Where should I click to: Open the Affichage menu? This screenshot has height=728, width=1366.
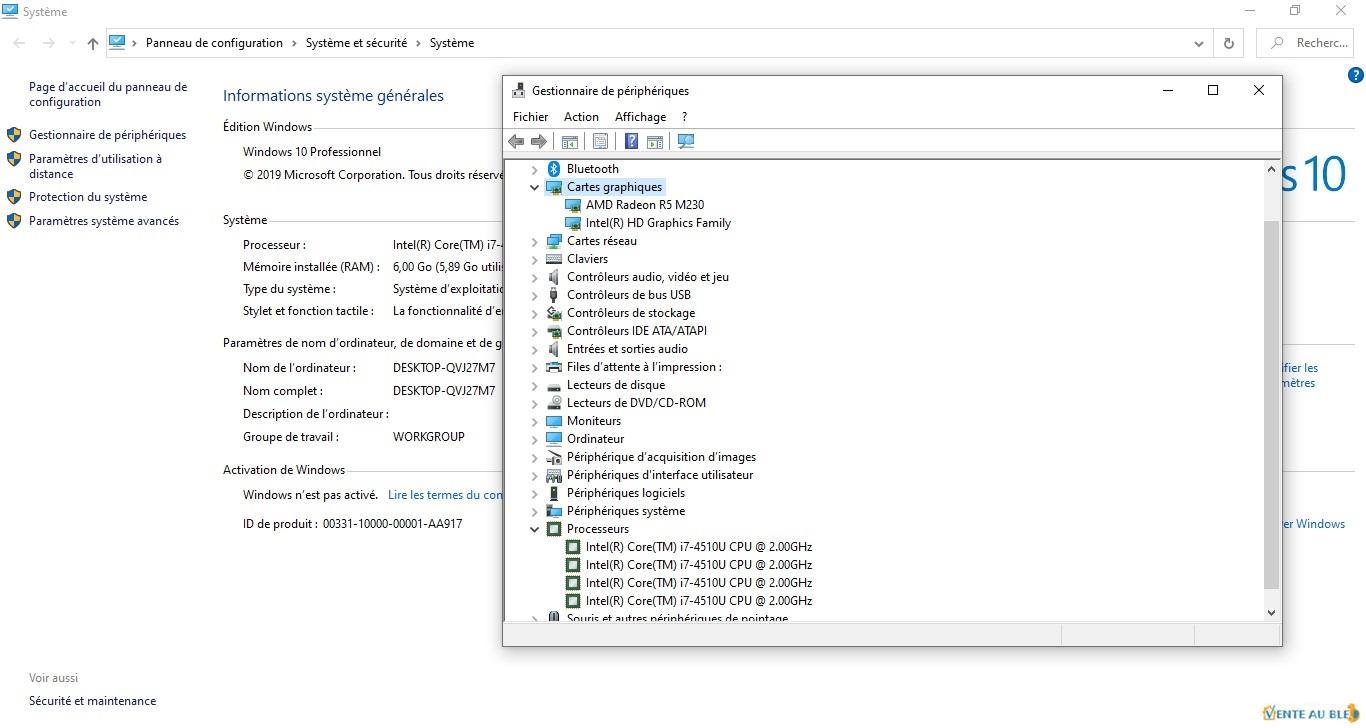point(640,117)
